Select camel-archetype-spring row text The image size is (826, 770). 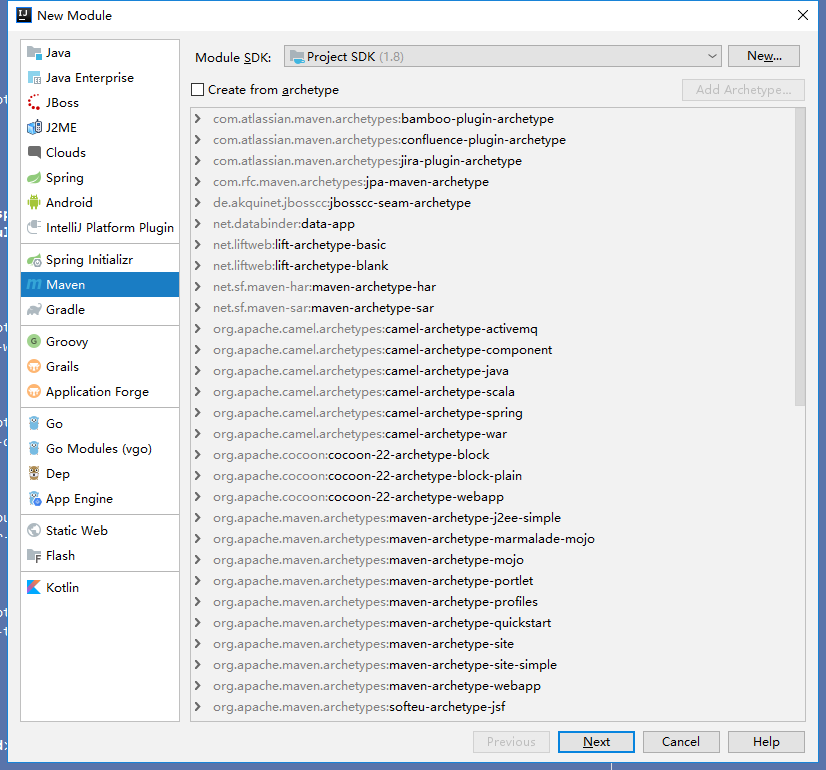(x=368, y=413)
